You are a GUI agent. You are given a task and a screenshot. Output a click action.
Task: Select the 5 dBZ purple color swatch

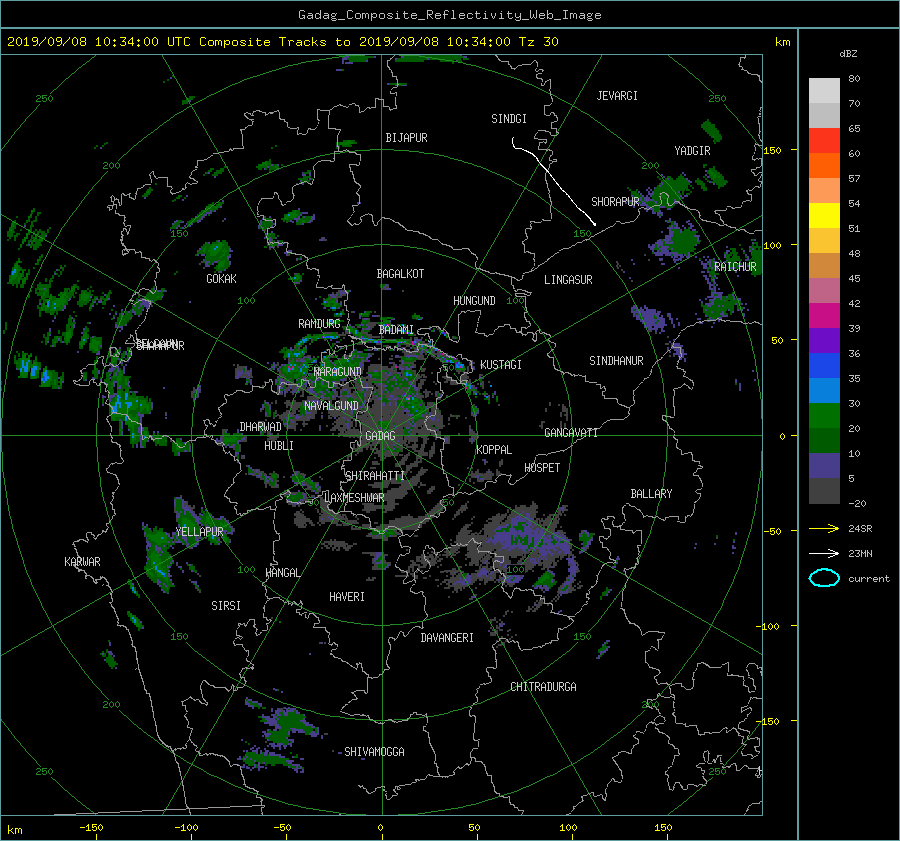click(x=824, y=465)
